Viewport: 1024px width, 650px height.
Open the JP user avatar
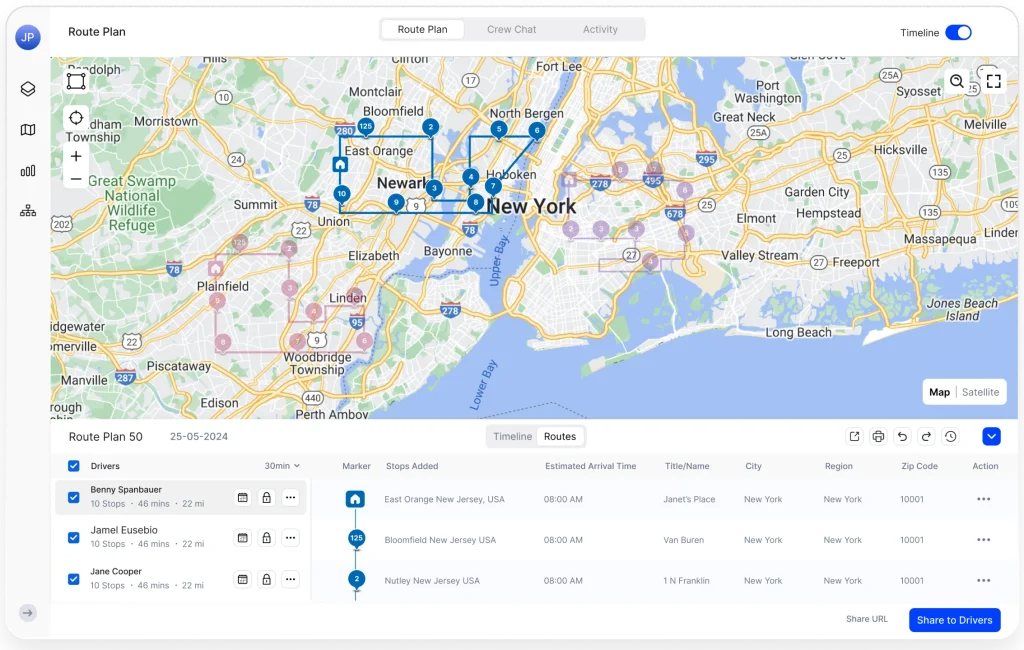point(27,37)
